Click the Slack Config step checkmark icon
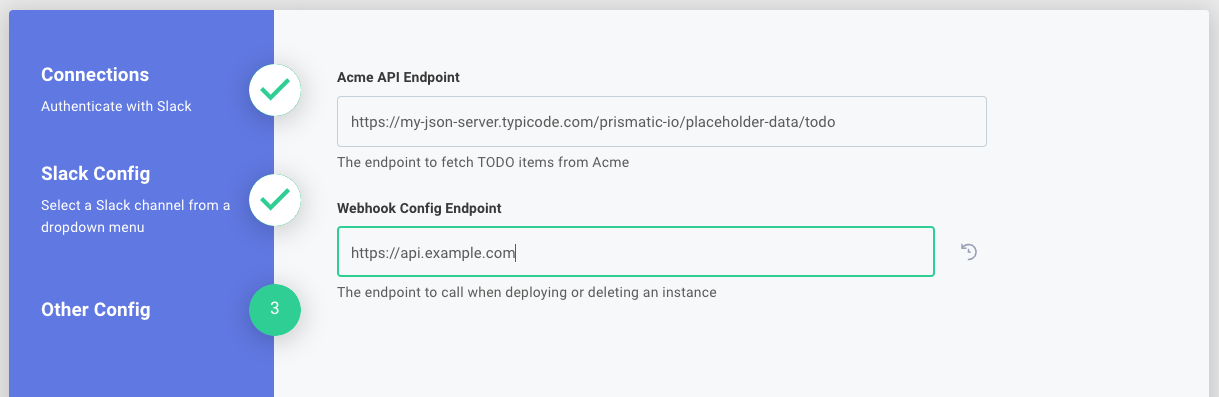 tap(275, 199)
